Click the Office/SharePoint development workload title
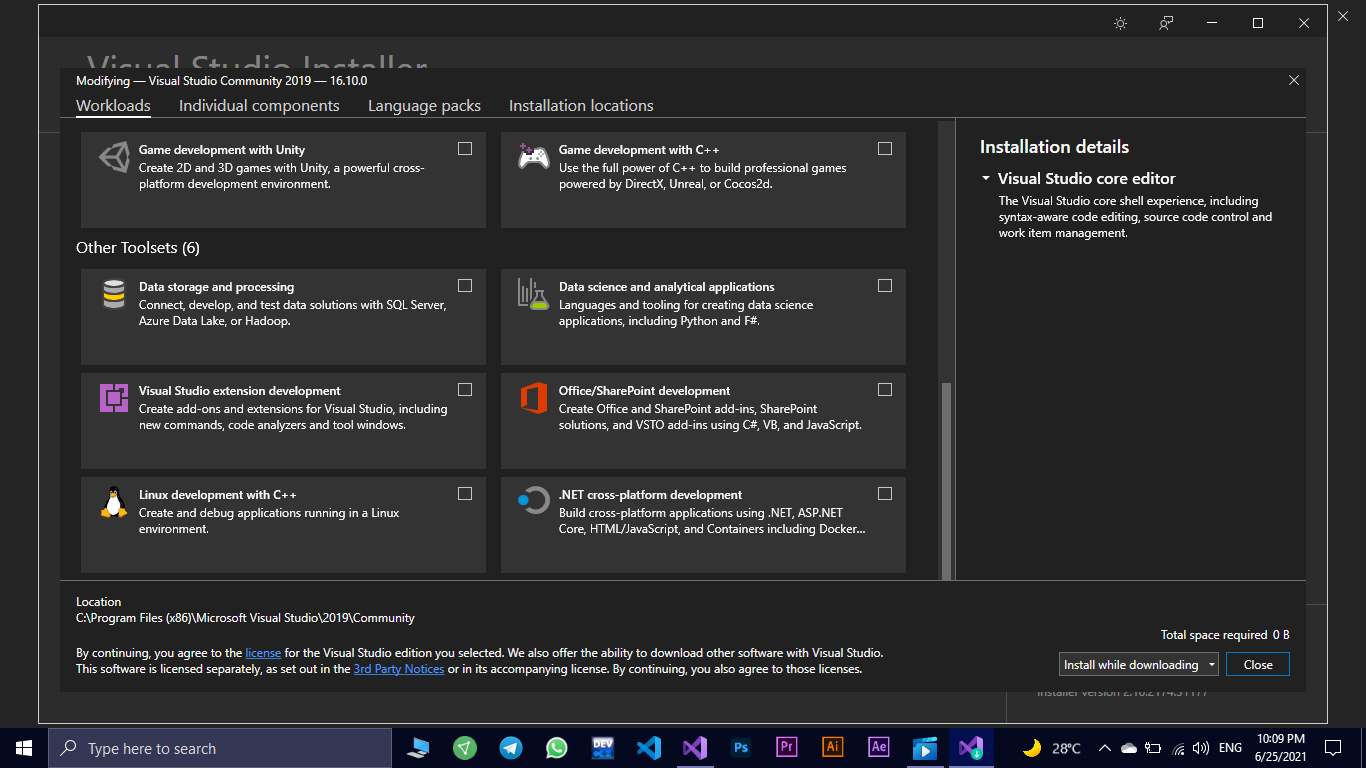Image resolution: width=1366 pixels, height=768 pixels. [644, 391]
